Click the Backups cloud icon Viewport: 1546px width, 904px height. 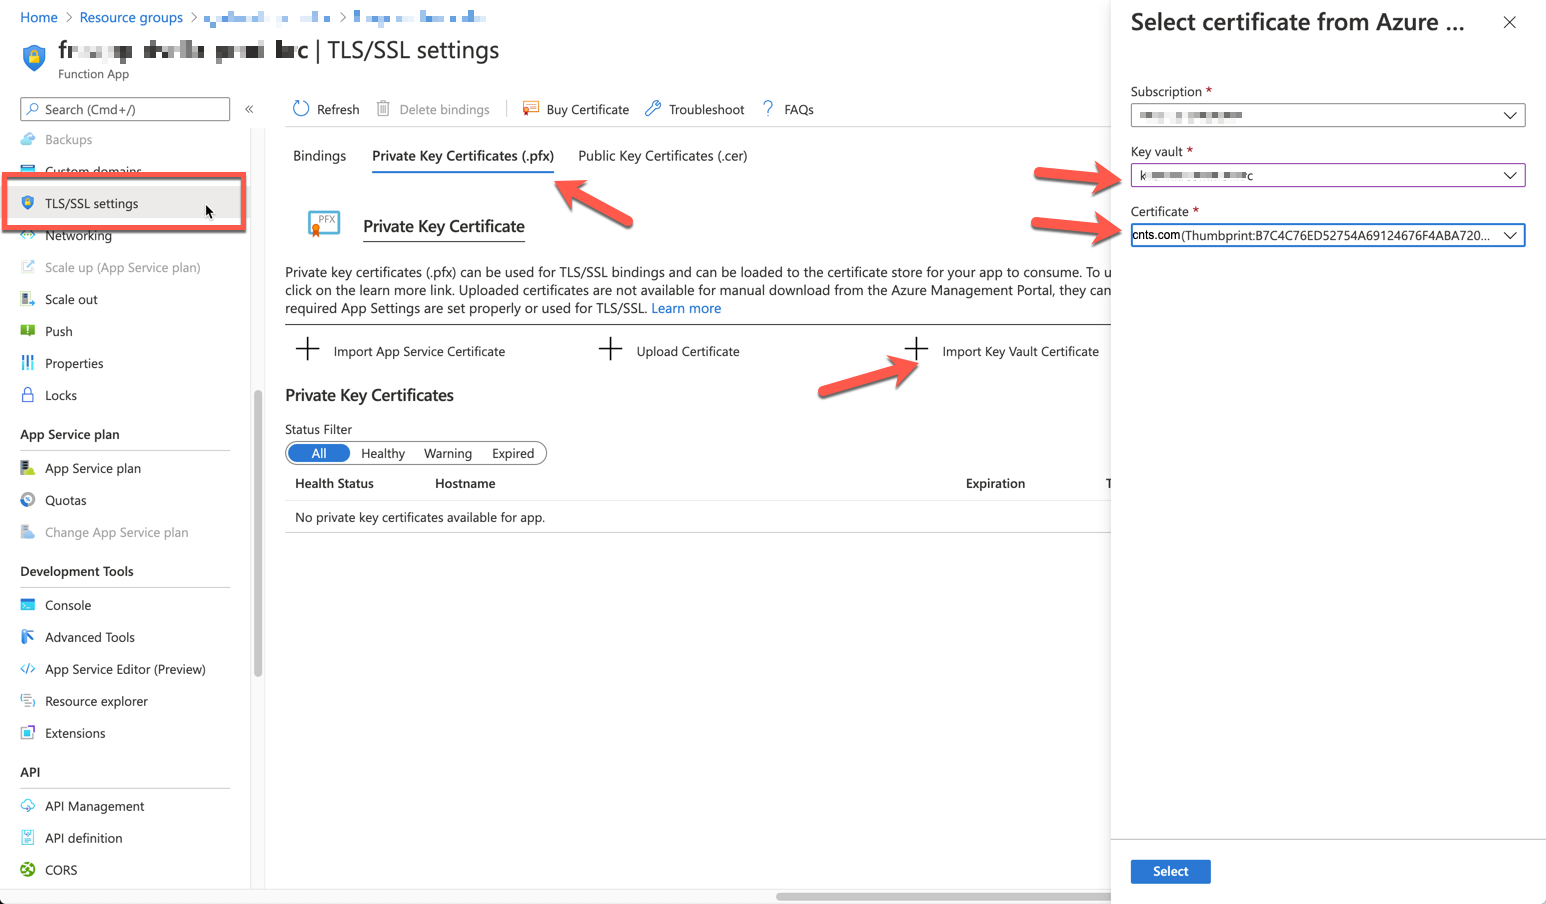[28, 139]
